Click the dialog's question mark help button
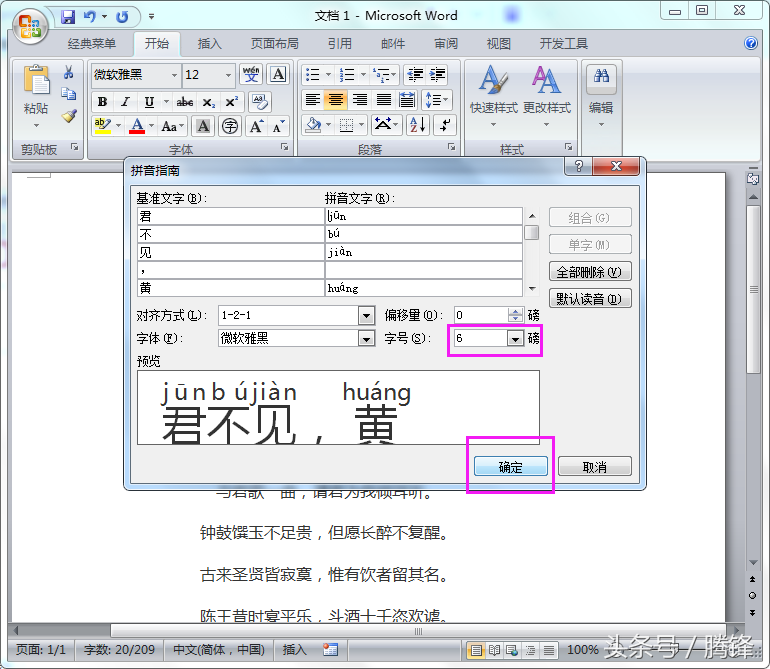This screenshot has width=770, height=669. (578, 166)
